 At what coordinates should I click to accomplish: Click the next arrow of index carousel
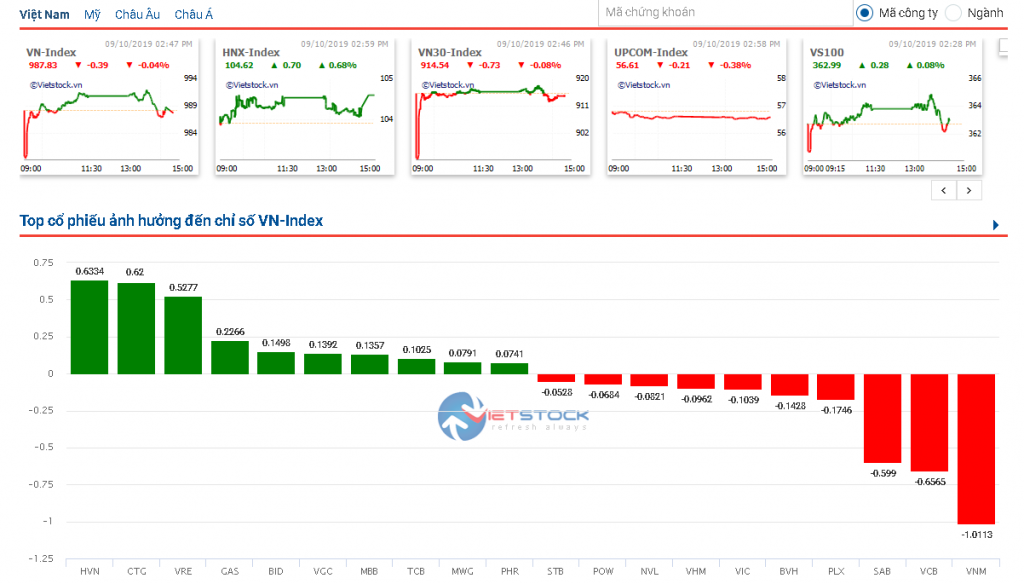coord(968,190)
